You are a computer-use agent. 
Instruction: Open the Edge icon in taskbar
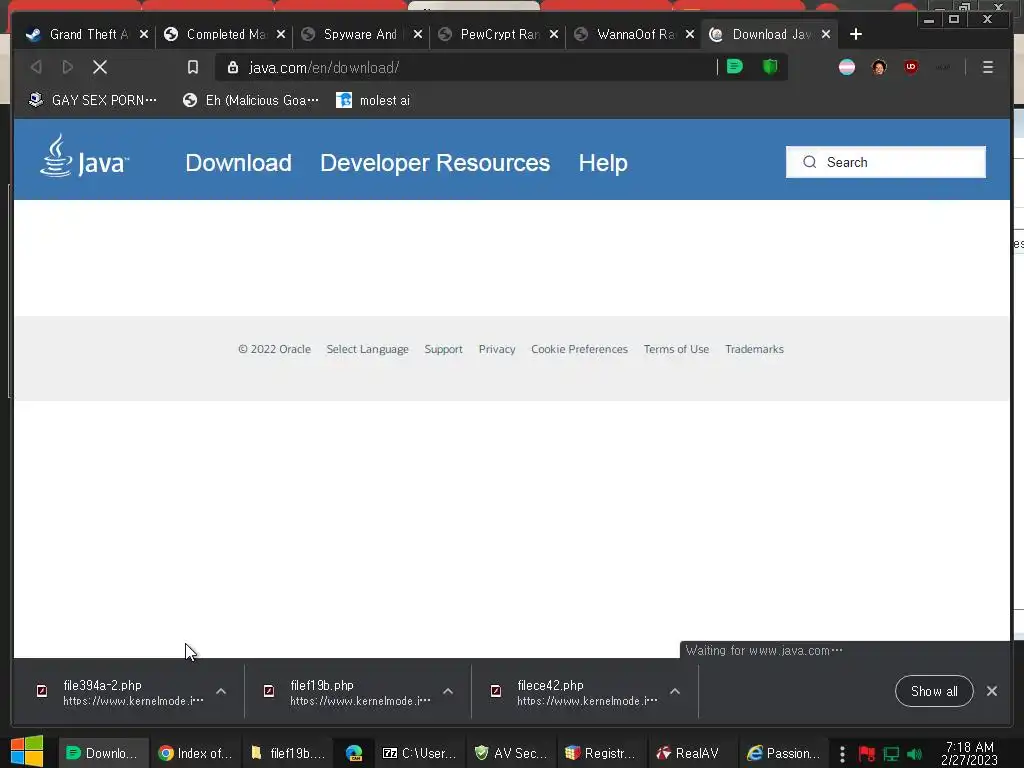click(354, 753)
